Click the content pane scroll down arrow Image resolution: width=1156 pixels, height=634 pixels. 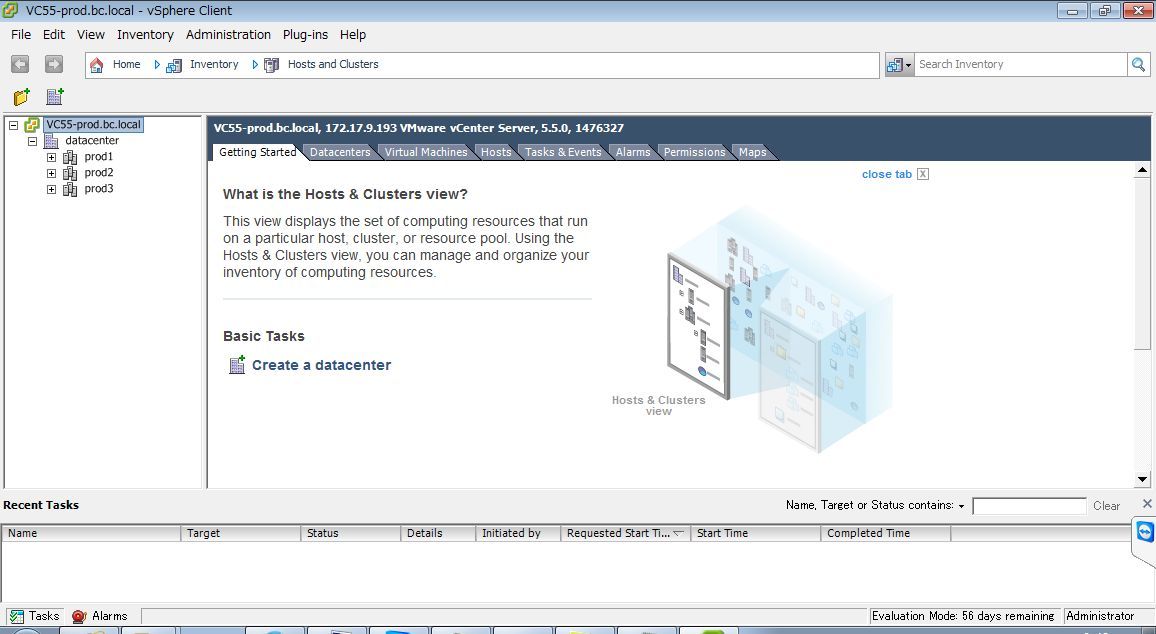coord(1142,479)
